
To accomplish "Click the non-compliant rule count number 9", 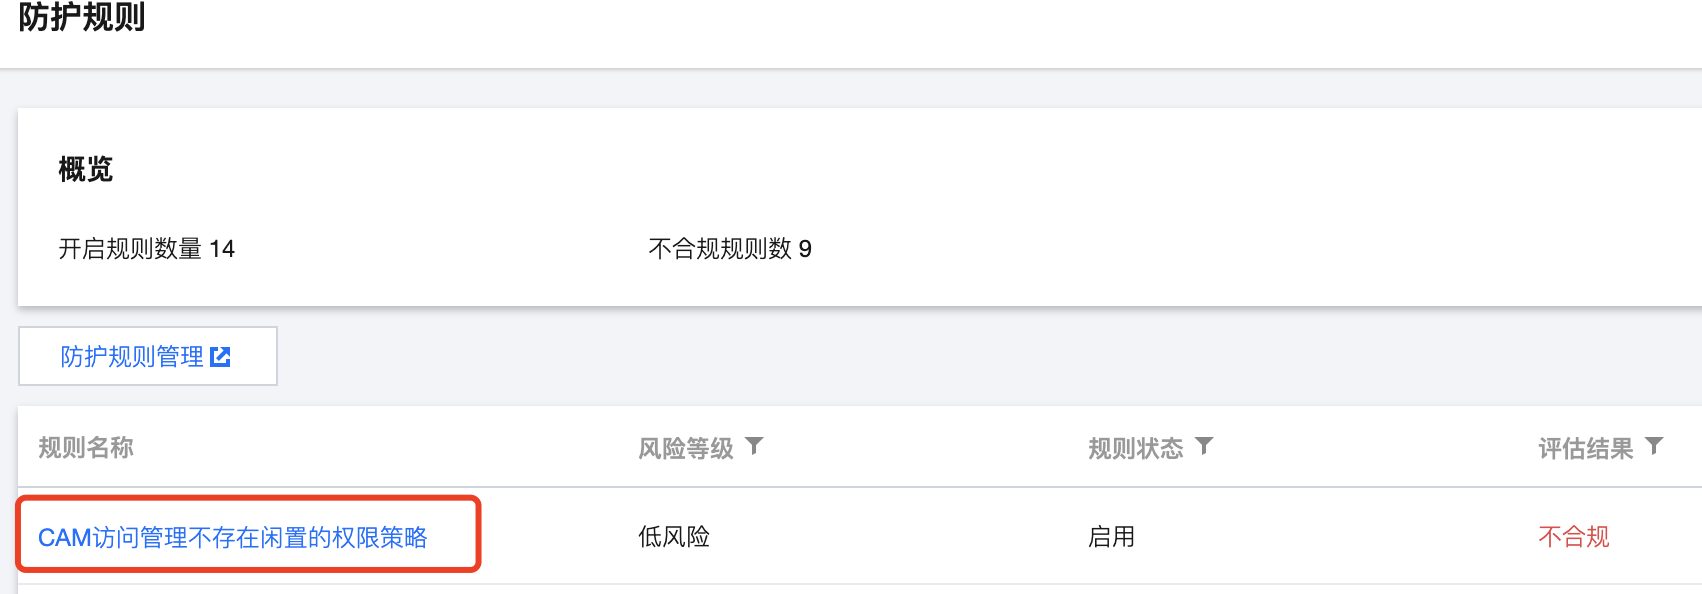I will coord(805,249).
